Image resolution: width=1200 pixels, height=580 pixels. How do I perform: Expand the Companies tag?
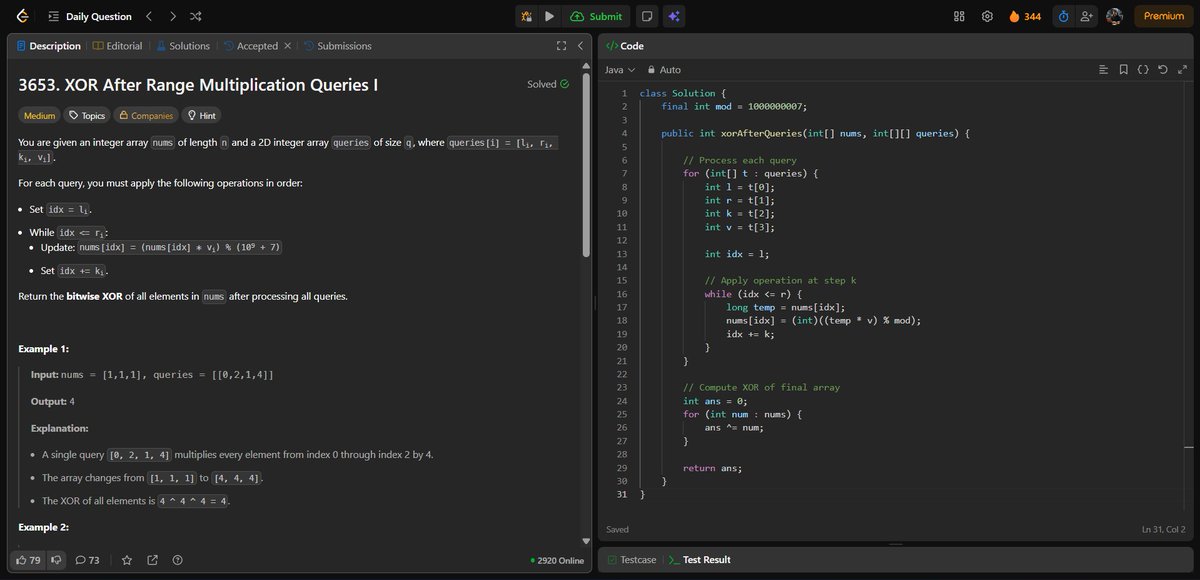pos(147,115)
